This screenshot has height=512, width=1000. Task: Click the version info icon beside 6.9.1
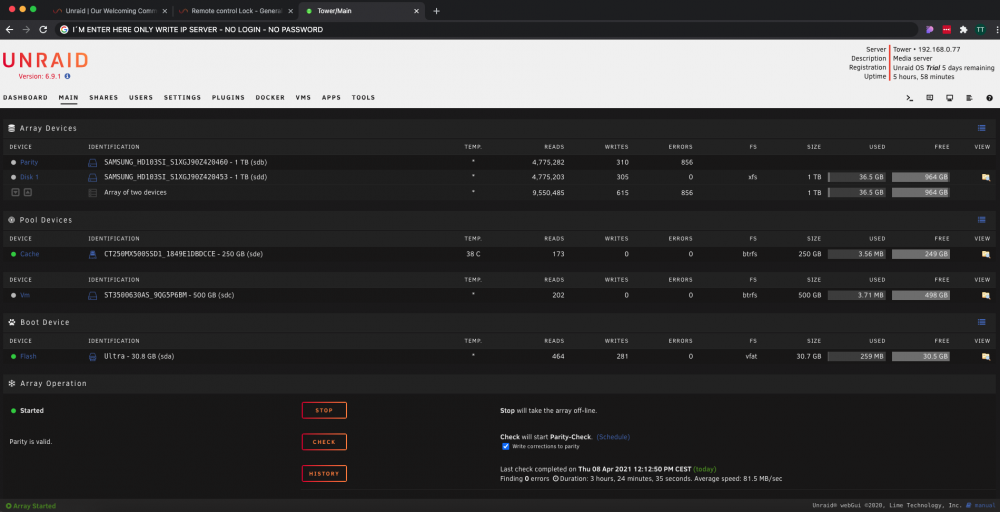click(x=68, y=76)
